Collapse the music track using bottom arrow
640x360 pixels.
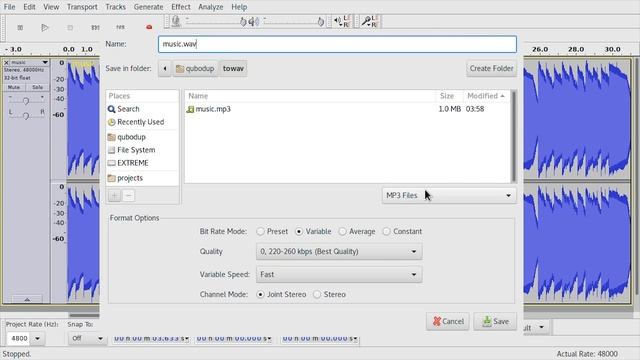pyautogui.click(x=27, y=300)
